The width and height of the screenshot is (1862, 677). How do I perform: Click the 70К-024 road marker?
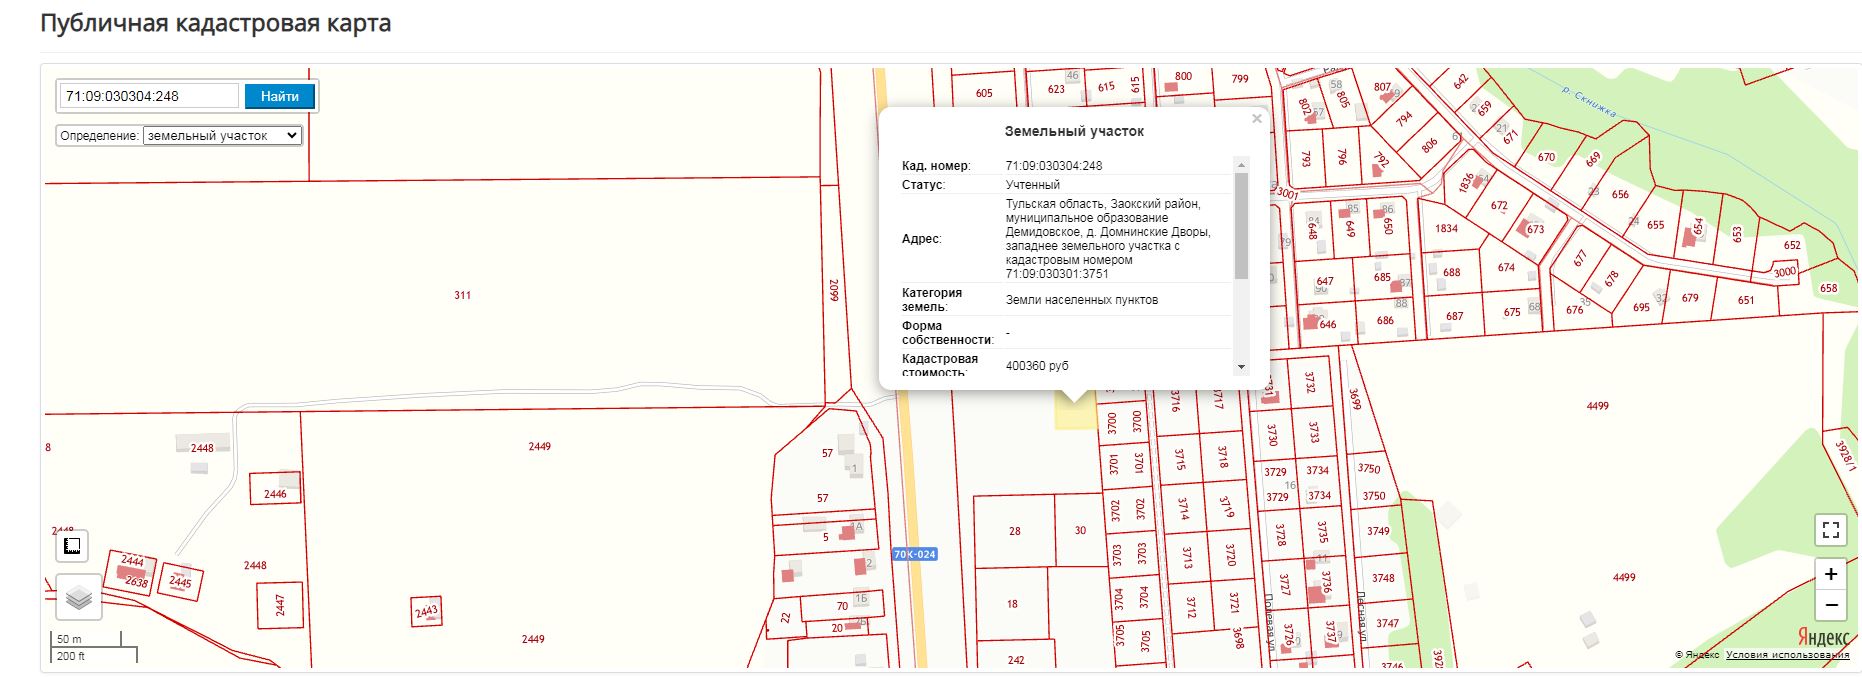(914, 554)
